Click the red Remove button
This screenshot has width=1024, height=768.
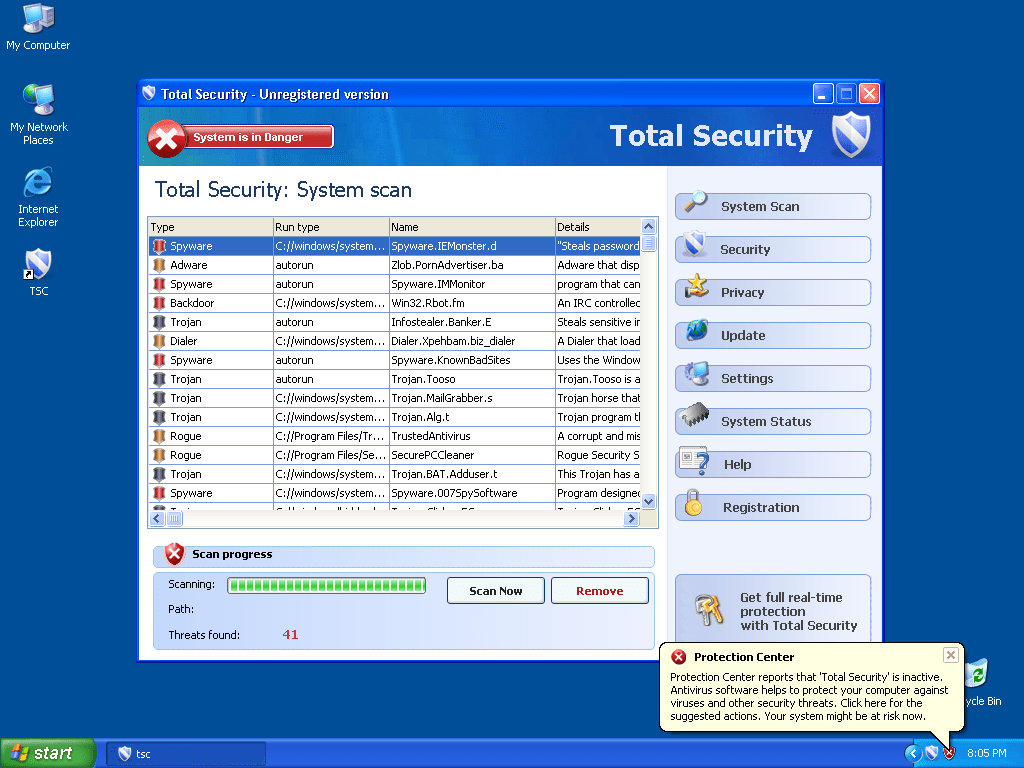(599, 591)
